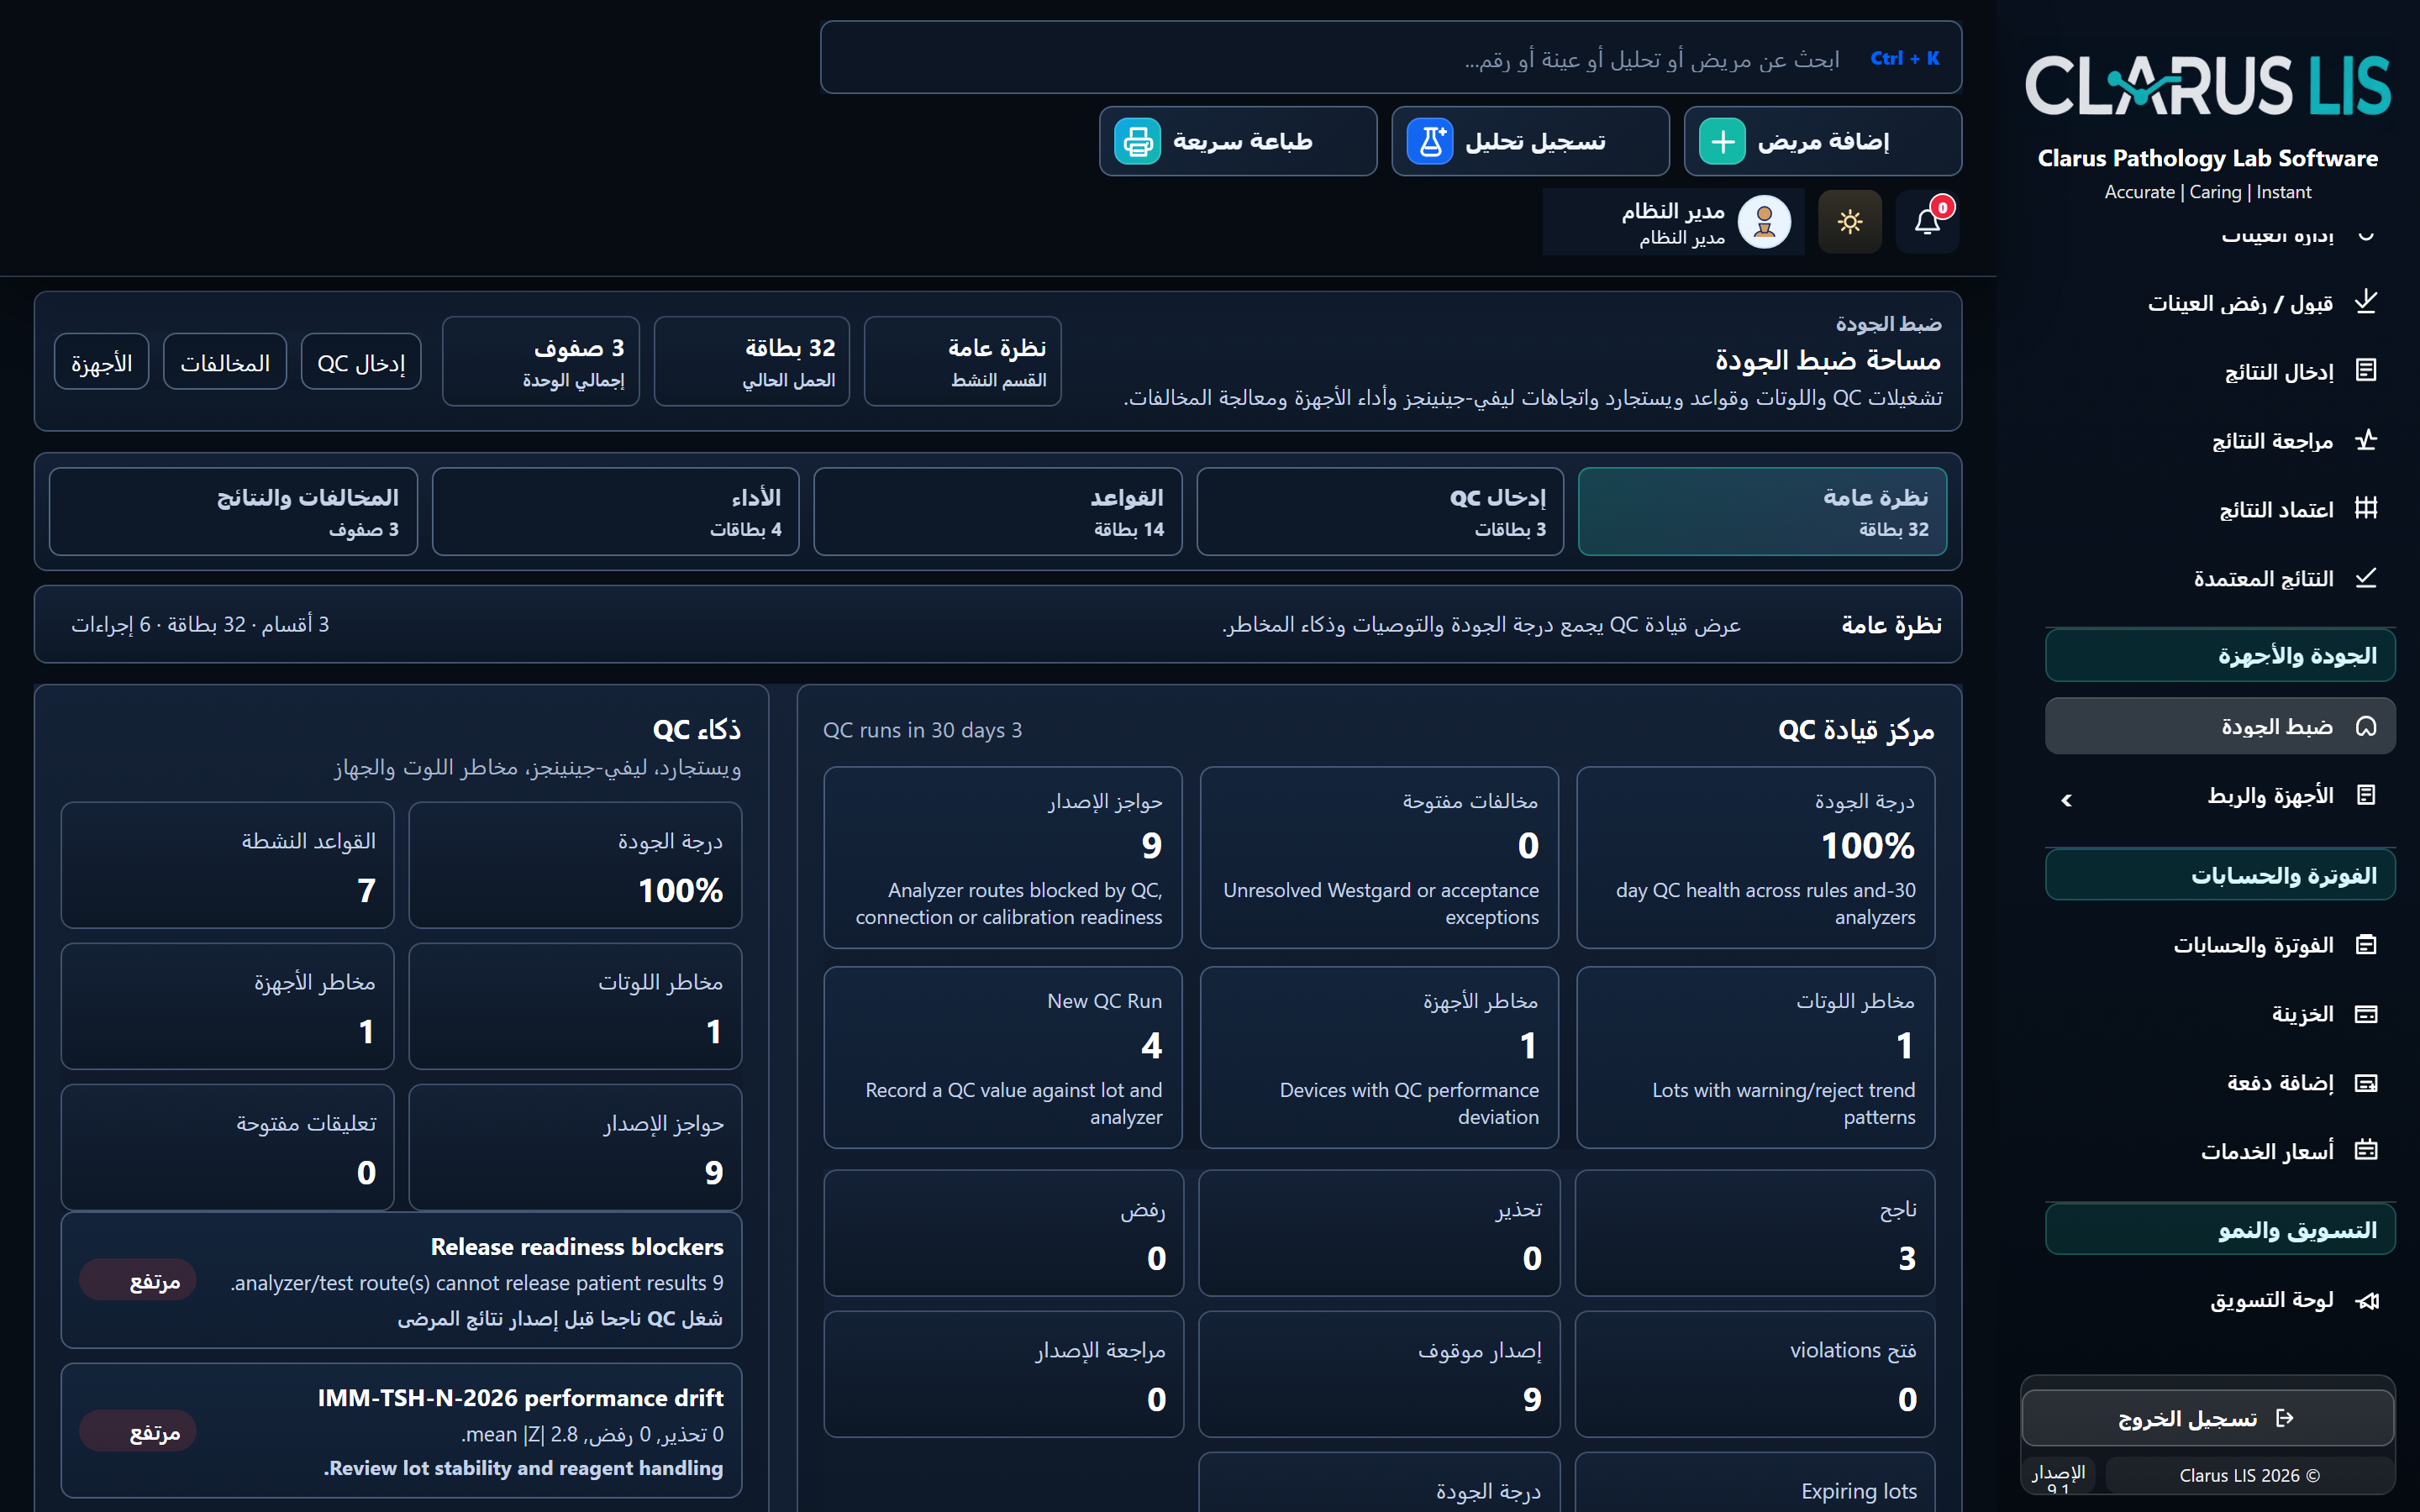Toggle light theme with sun icon
The height and width of the screenshot is (1512, 2420).
point(1849,222)
